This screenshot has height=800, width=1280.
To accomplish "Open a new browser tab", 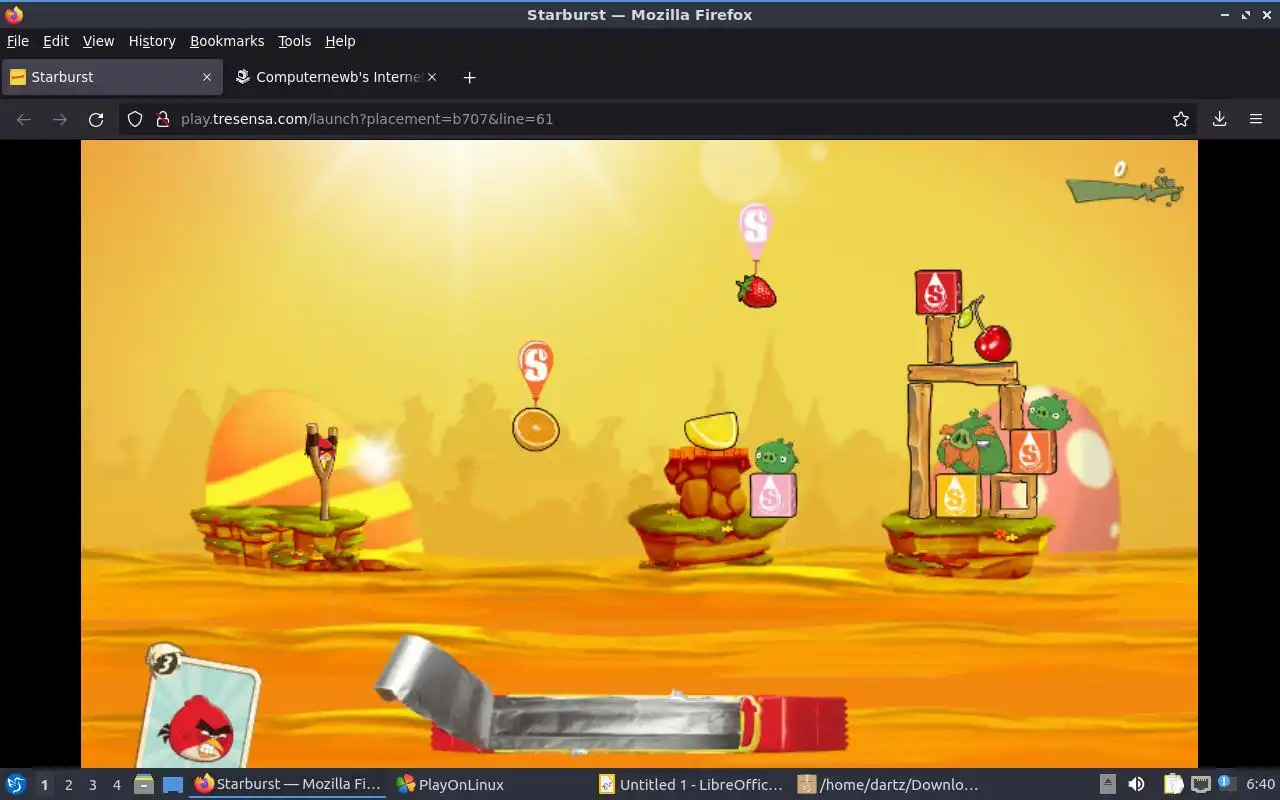I will 469,77.
